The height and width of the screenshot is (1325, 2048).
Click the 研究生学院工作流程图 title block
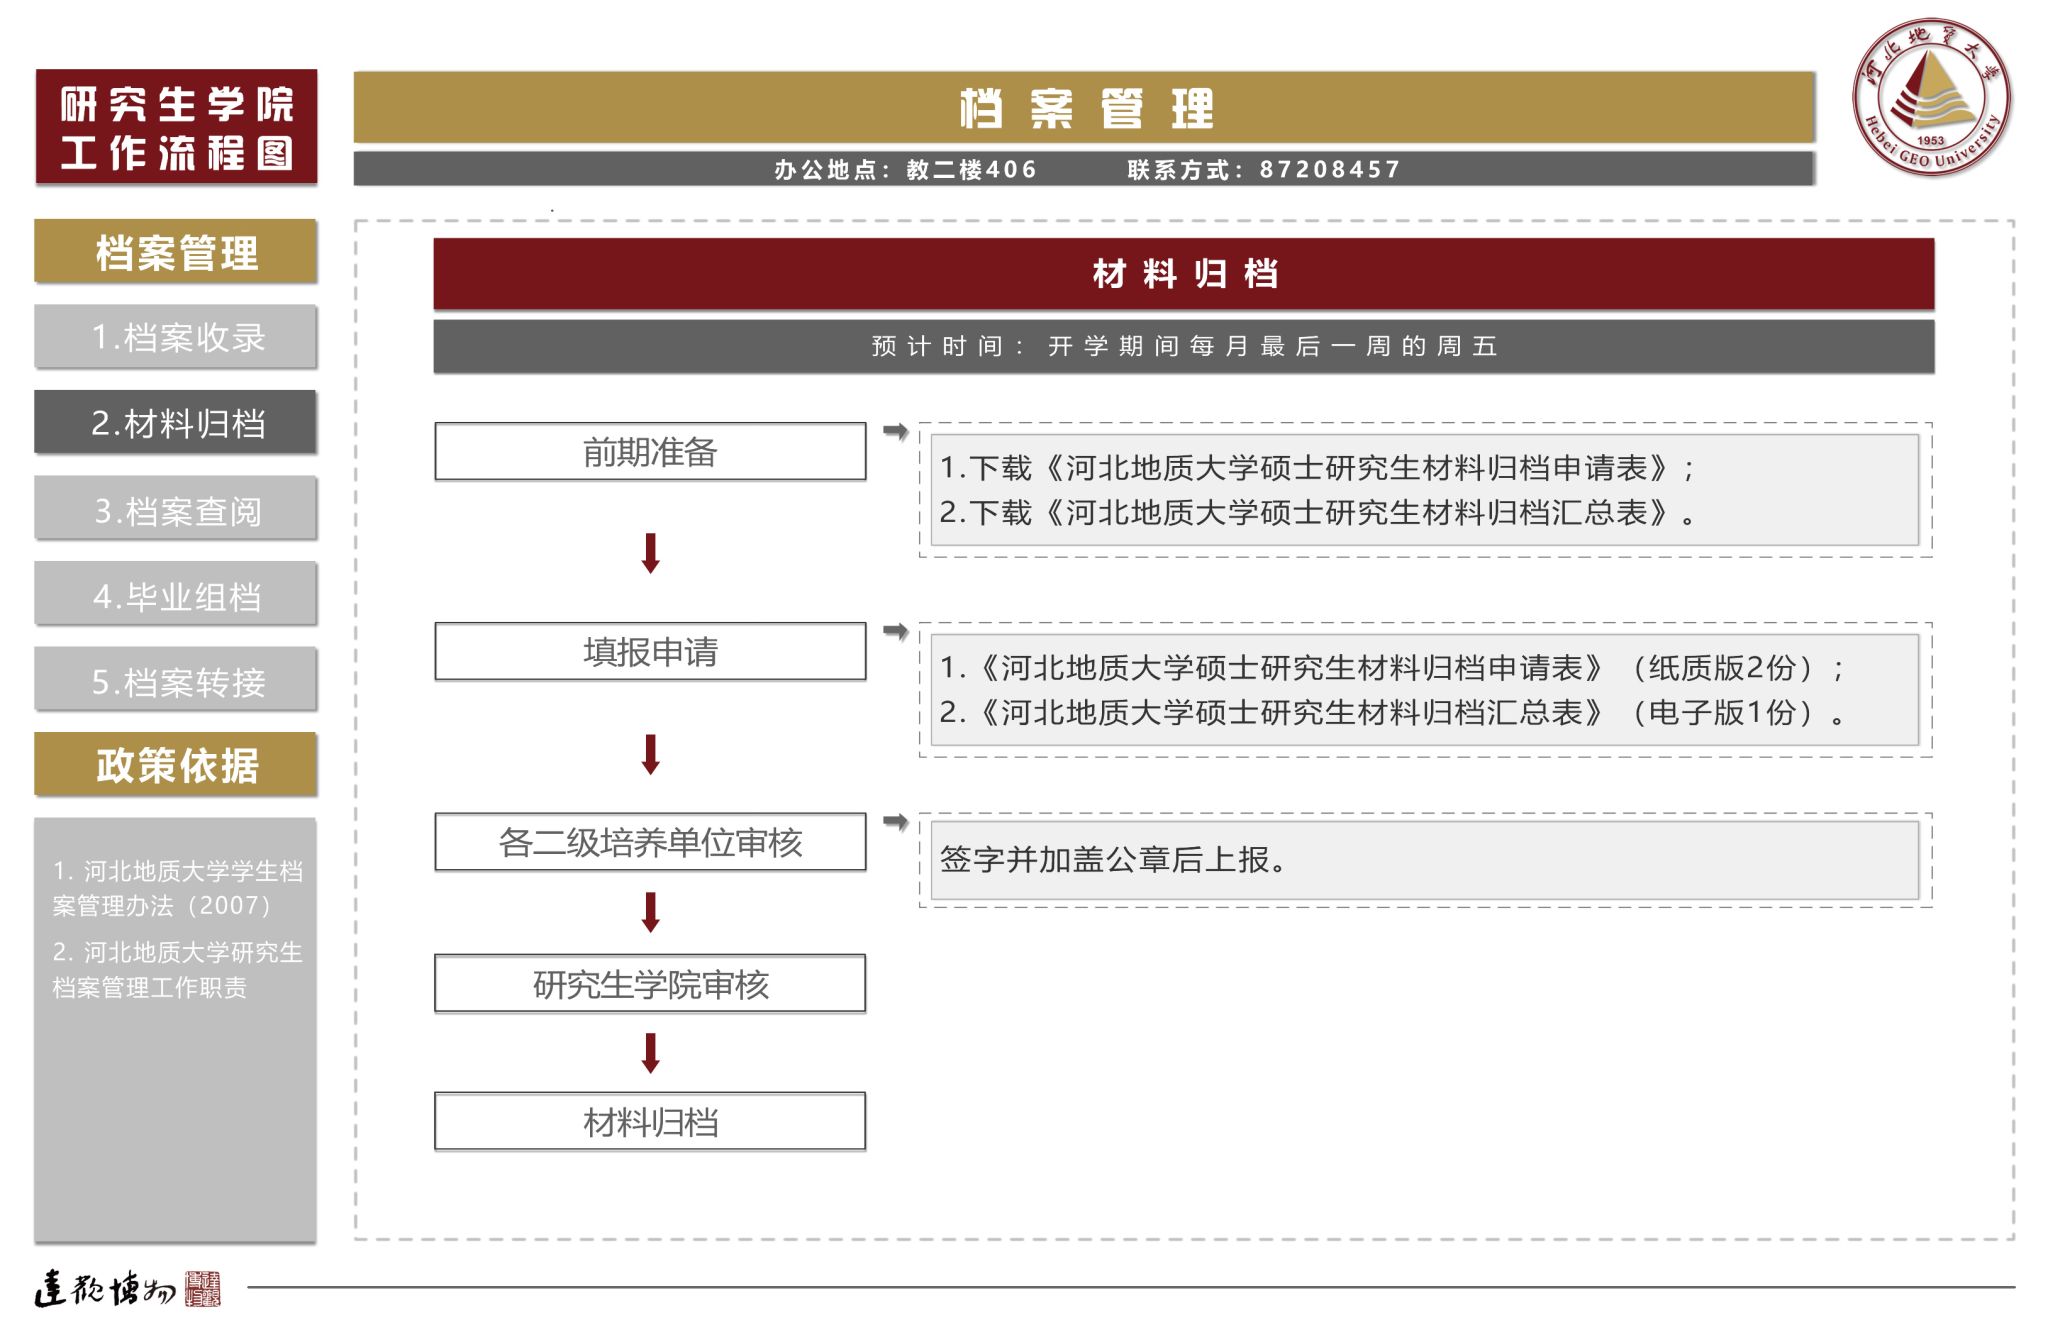[x=176, y=127]
